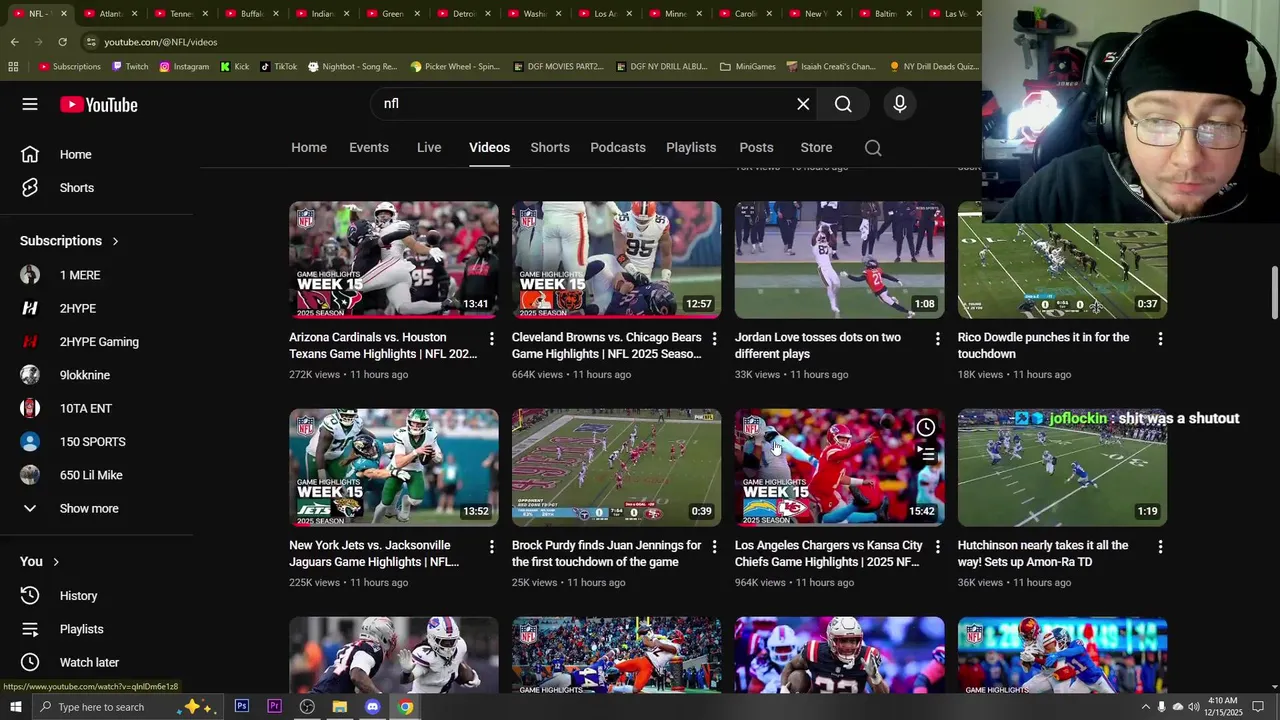Open channel search magnifier beside Store

pos(873,148)
